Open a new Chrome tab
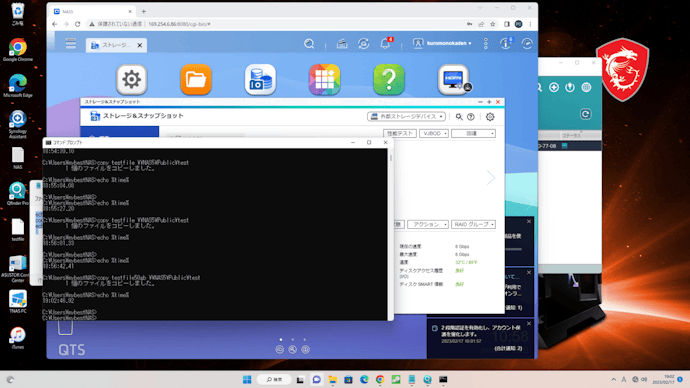The image size is (690, 388). (143, 11)
